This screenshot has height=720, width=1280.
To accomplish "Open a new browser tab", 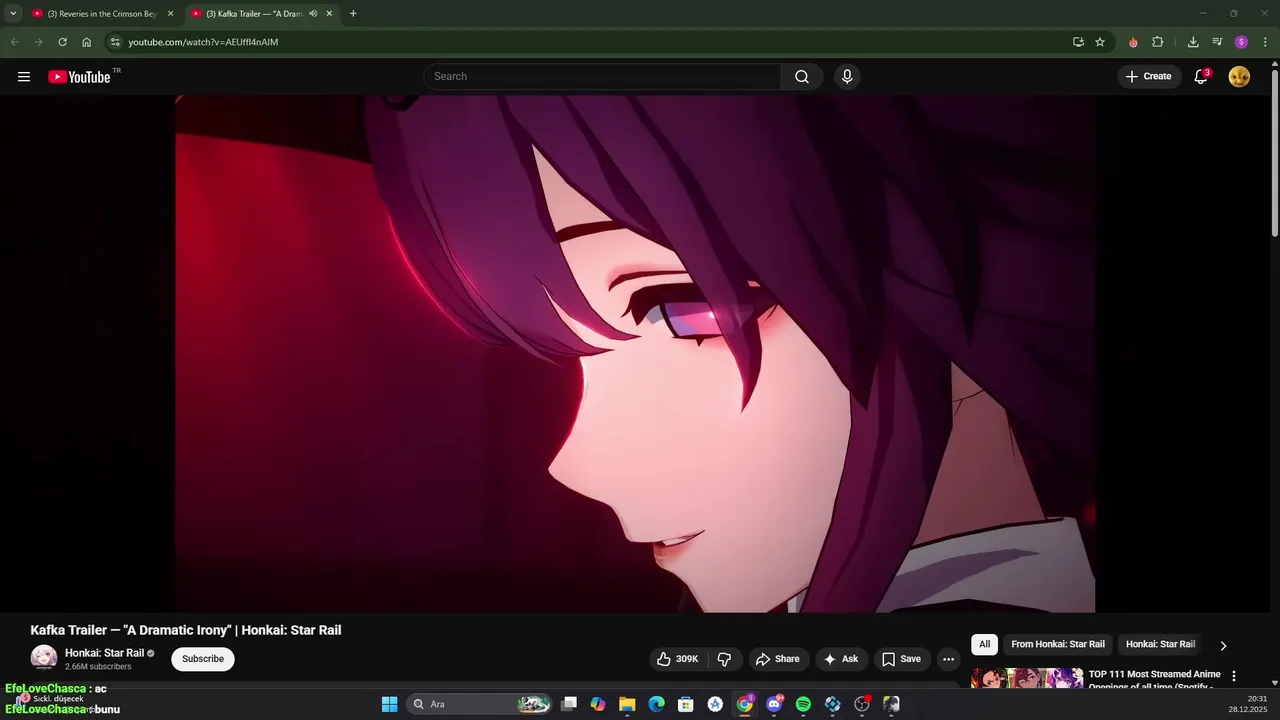I will [x=353, y=14].
